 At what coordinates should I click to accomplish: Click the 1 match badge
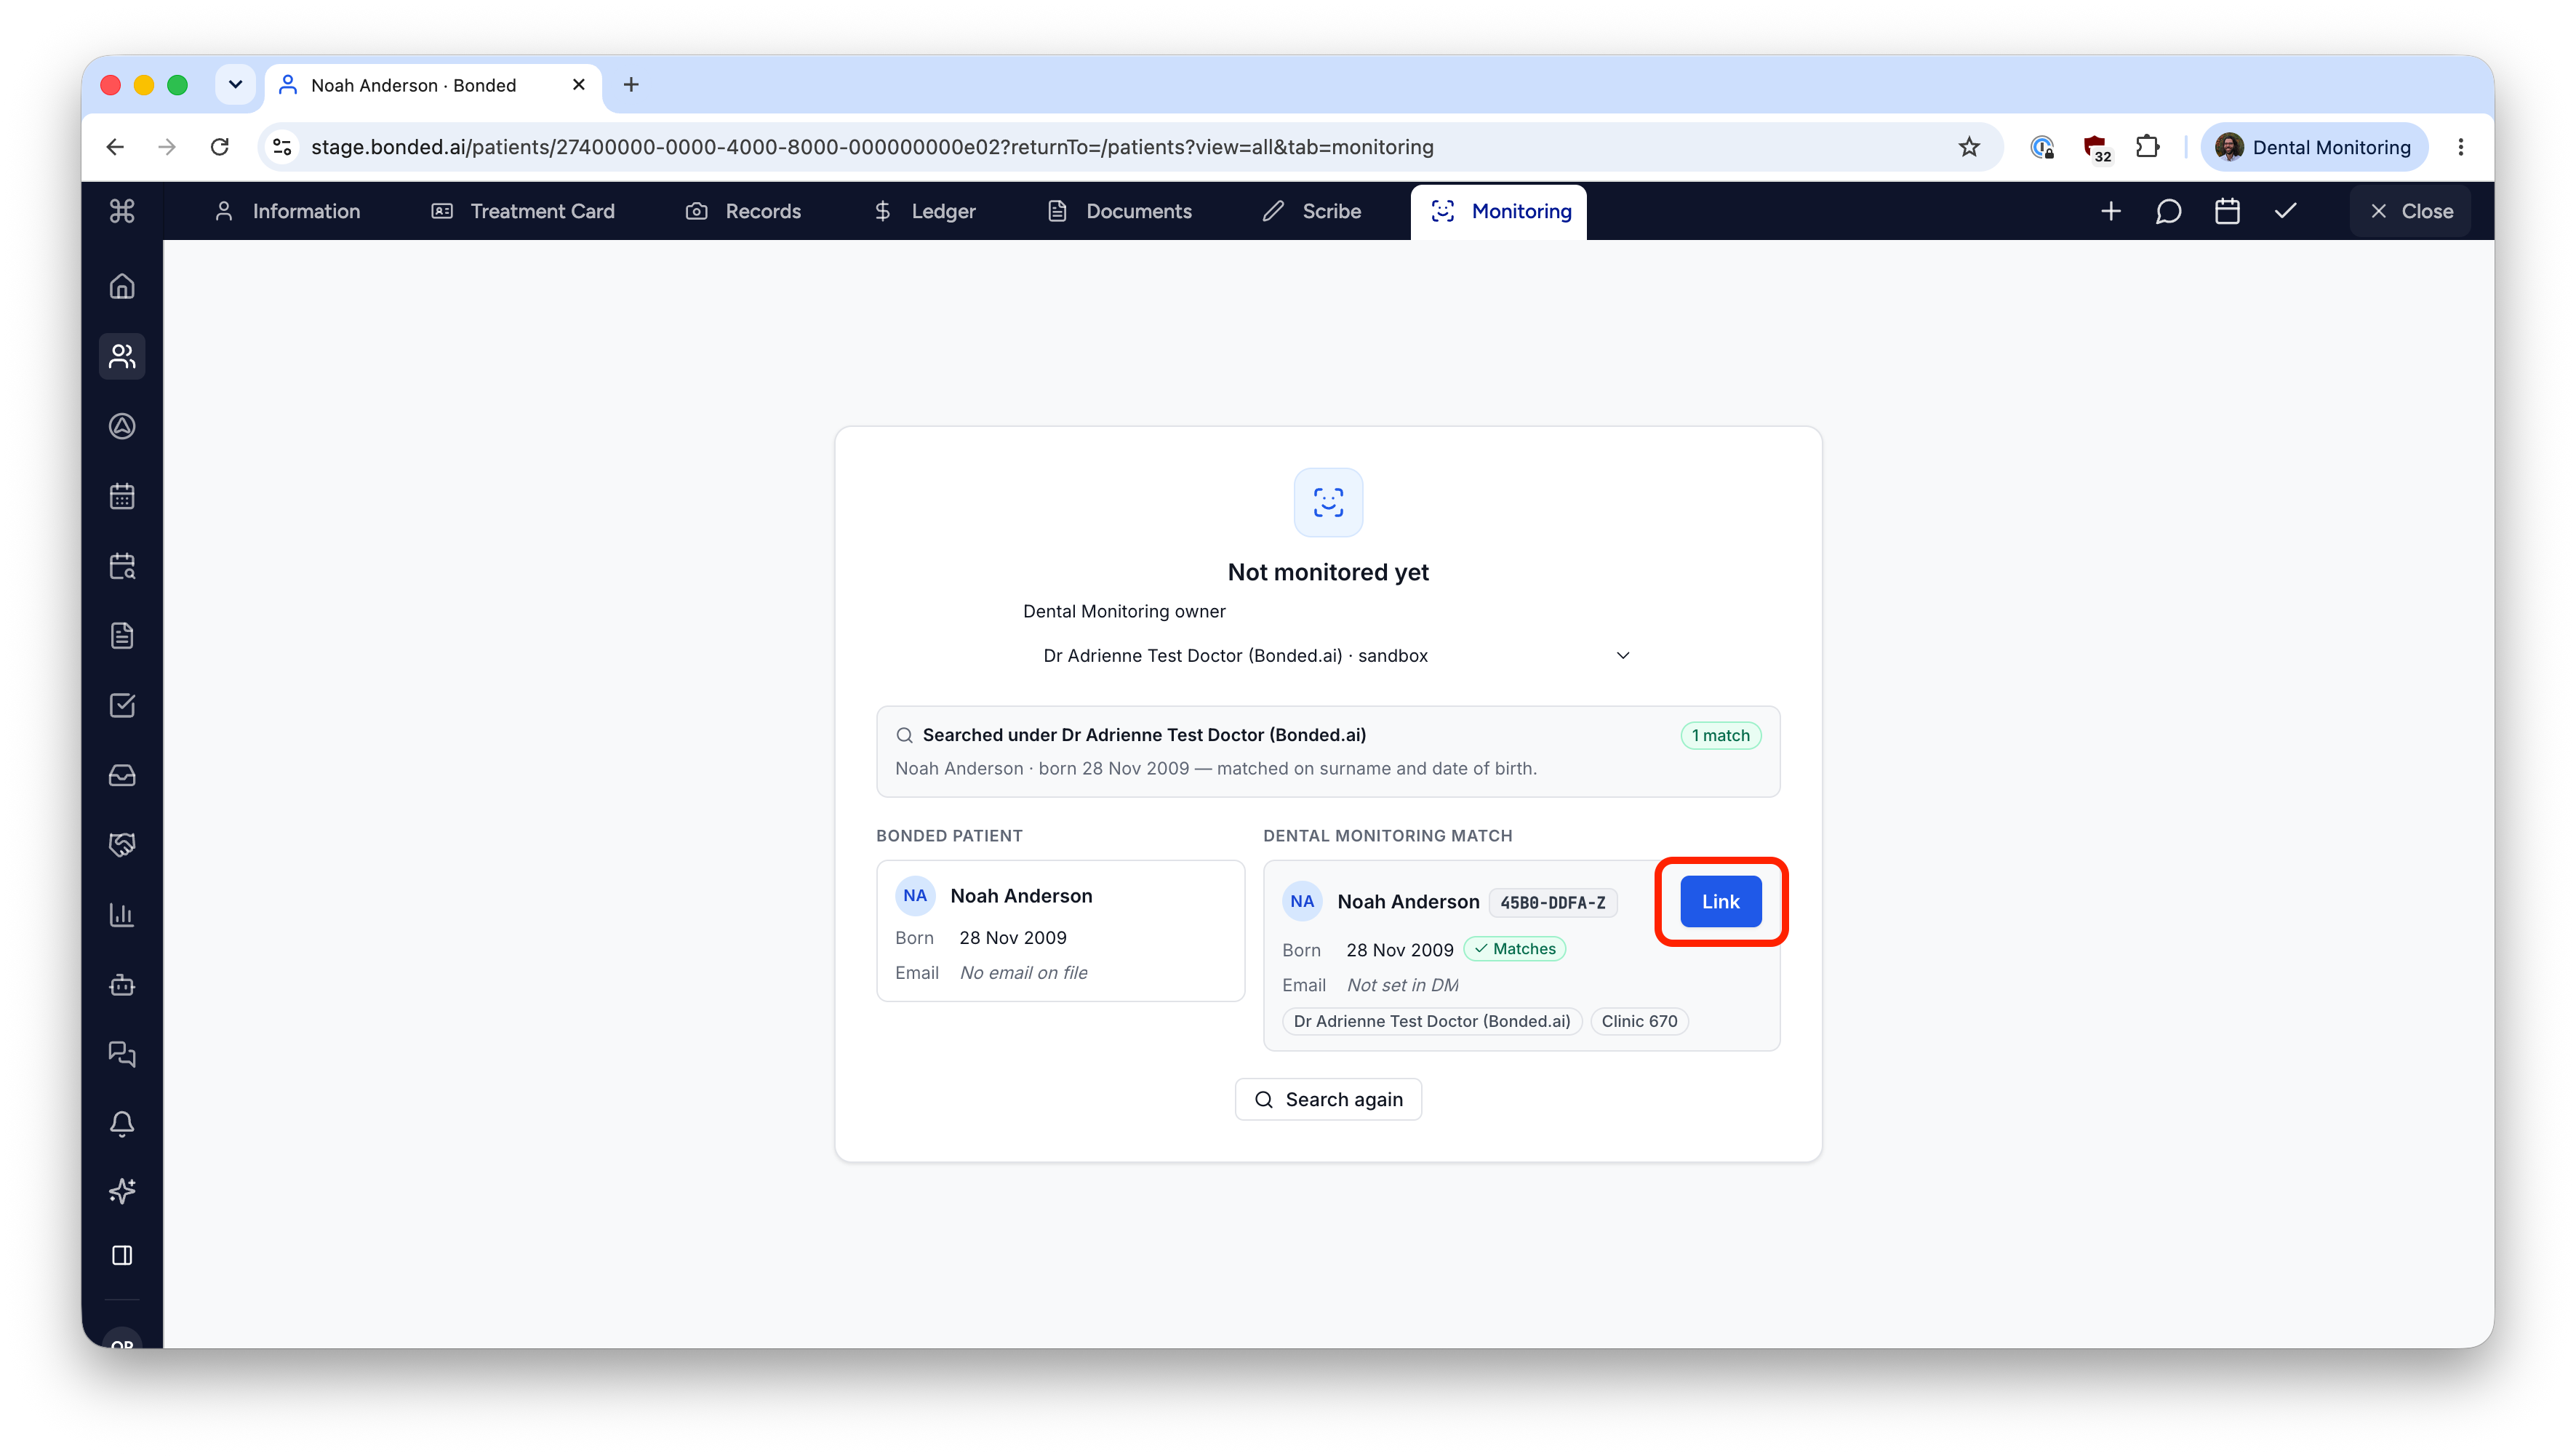(1721, 736)
